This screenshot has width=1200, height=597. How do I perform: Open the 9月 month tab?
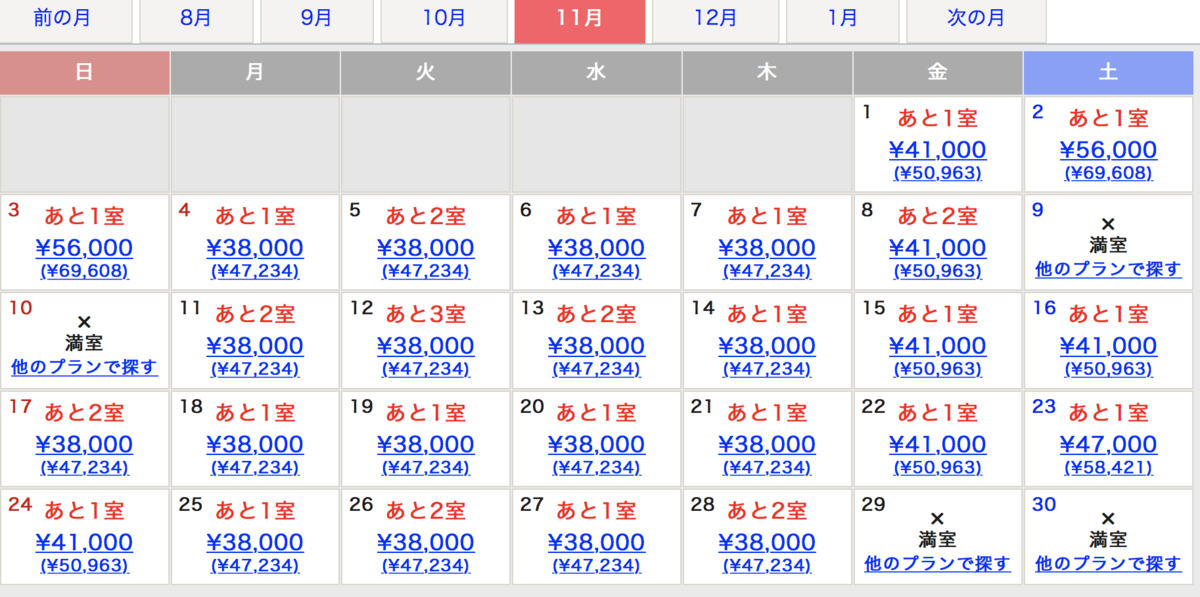[316, 18]
